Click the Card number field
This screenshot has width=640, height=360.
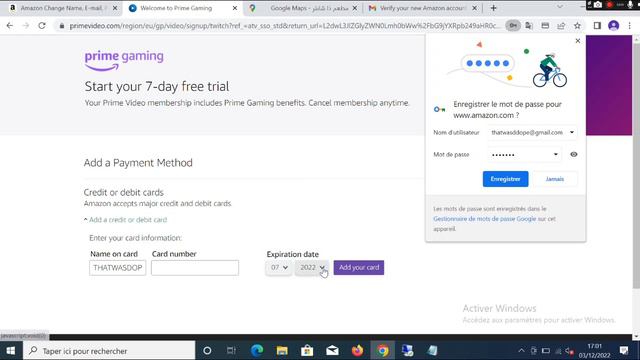click(x=195, y=268)
